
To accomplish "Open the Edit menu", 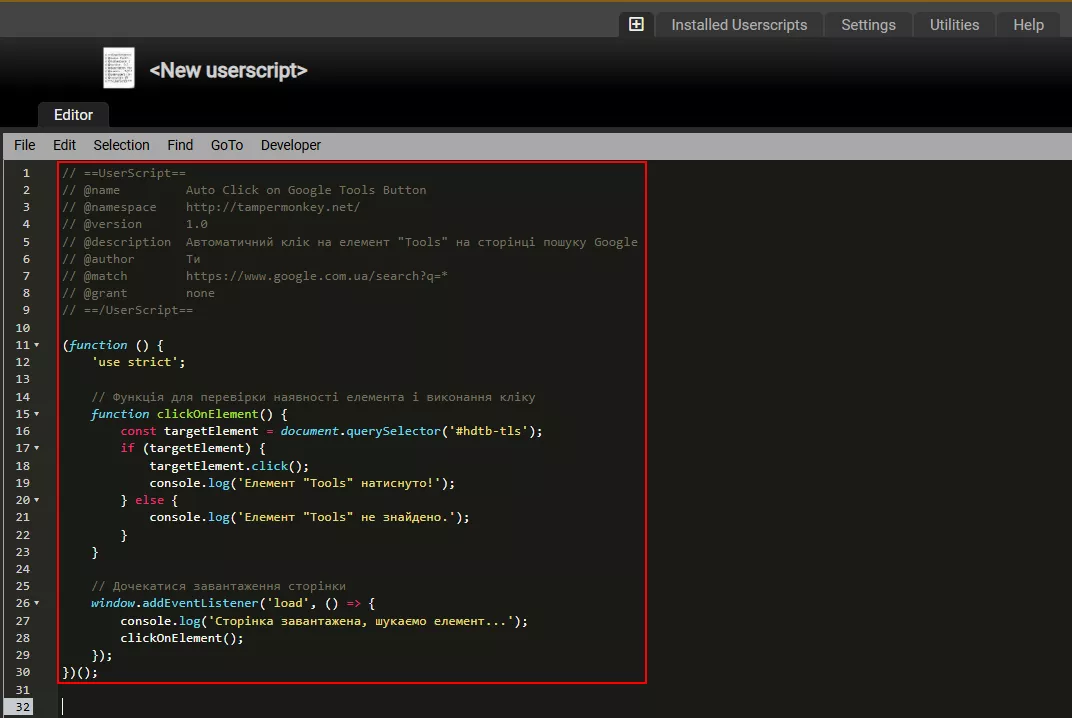I will coord(64,145).
